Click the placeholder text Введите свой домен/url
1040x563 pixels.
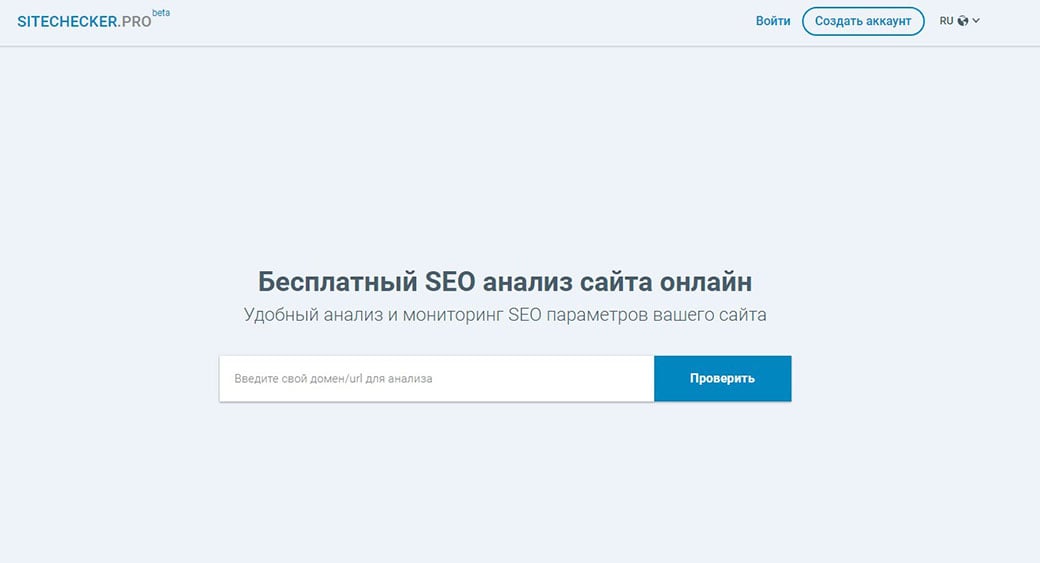(x=333, y=379)
